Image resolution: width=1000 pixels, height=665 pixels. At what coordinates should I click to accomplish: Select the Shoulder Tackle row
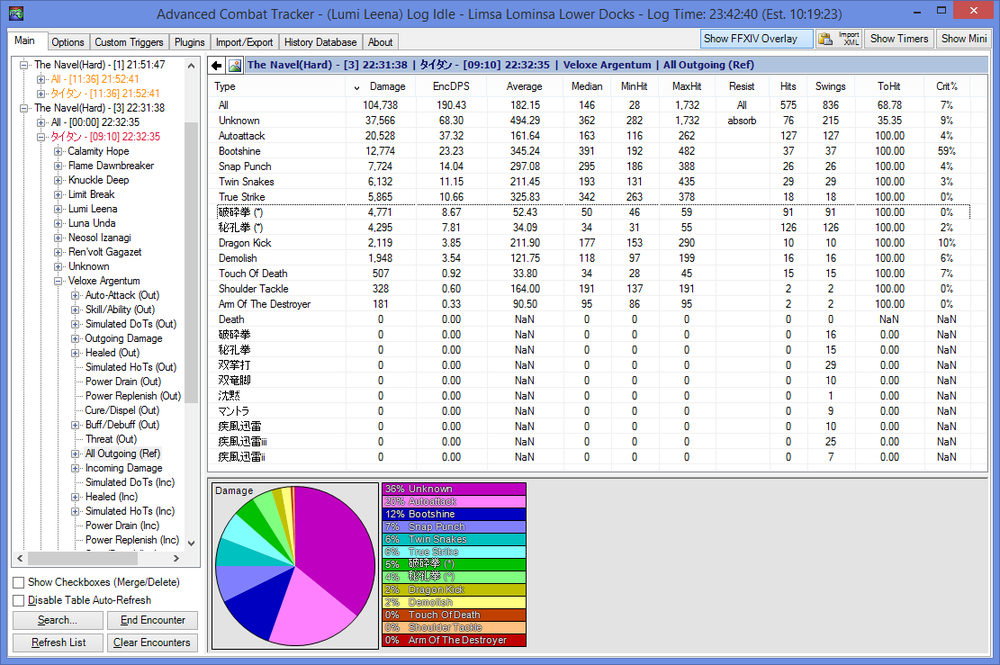(x=593, y=289)
